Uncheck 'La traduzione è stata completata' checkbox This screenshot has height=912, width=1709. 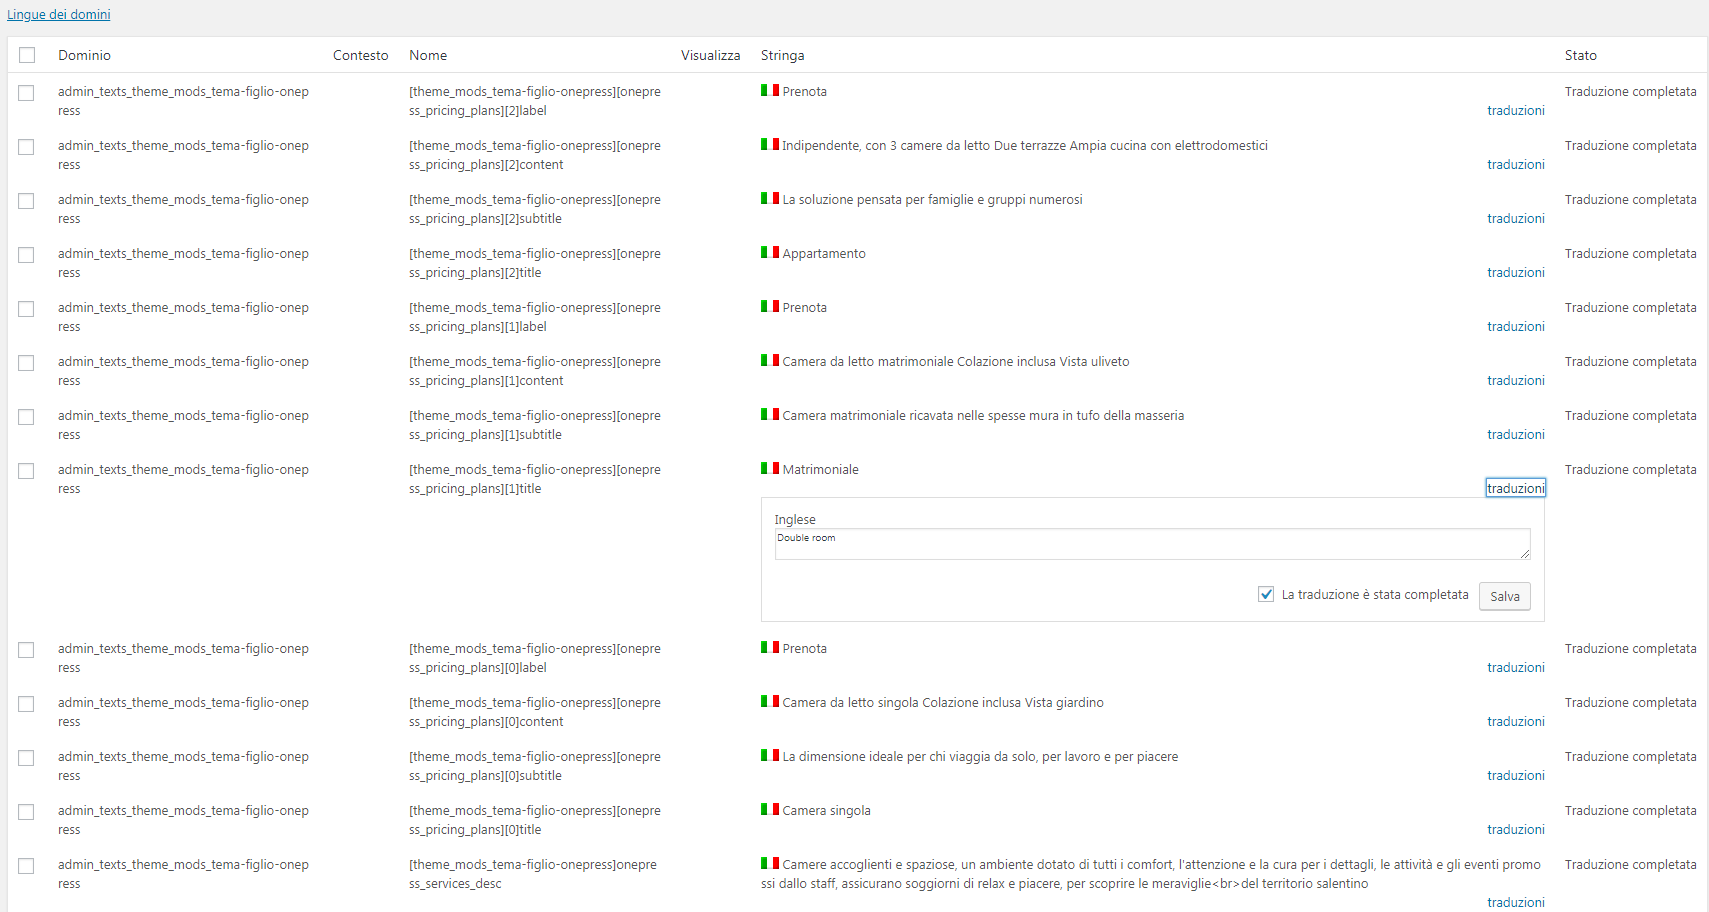pyautogui.click(x=1266, y=594)
